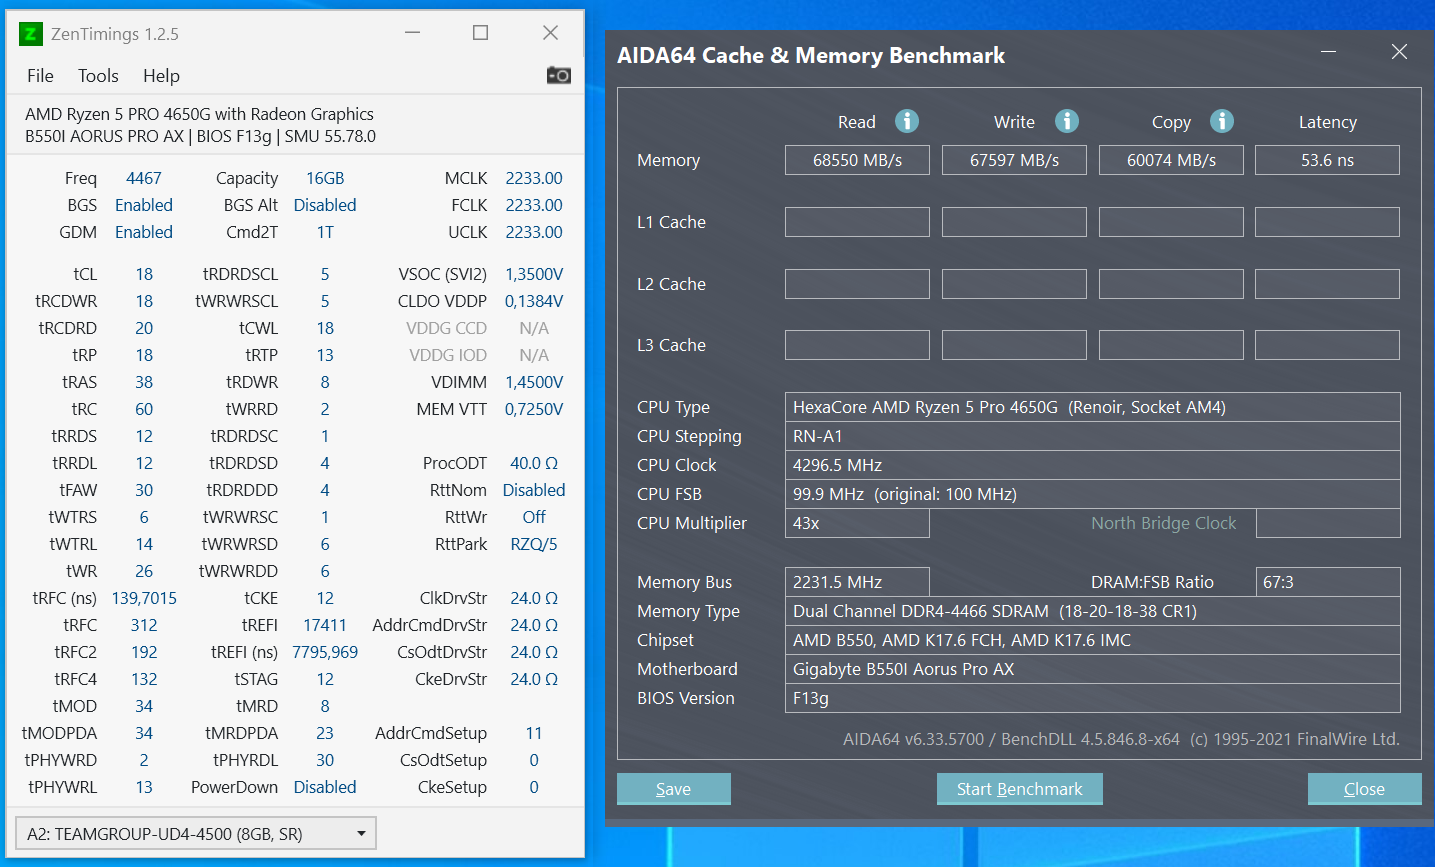Take a screenshot with the ZenTimings camera icon
Screen dimensions: 1435x867
pyautogui.click(x=559, y=75)
